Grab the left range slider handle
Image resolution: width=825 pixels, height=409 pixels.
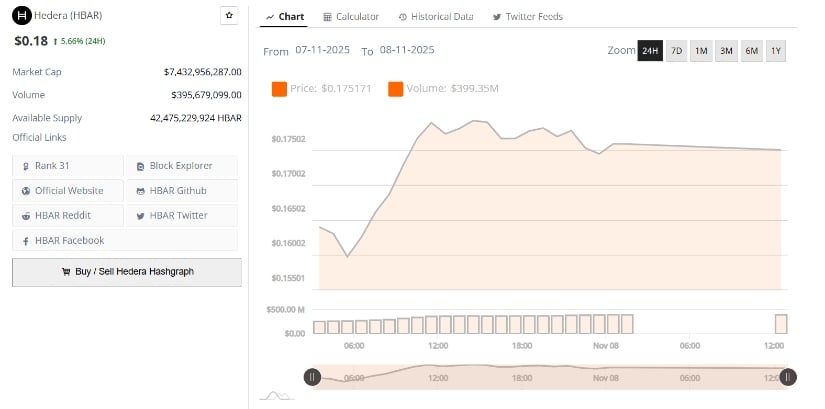[x=312, y=377]
